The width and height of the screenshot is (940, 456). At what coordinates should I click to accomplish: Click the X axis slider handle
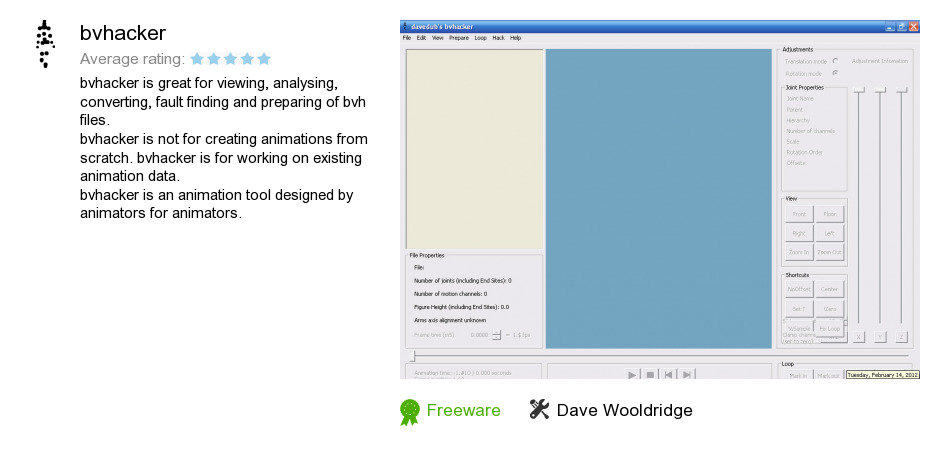click(859, 90)
